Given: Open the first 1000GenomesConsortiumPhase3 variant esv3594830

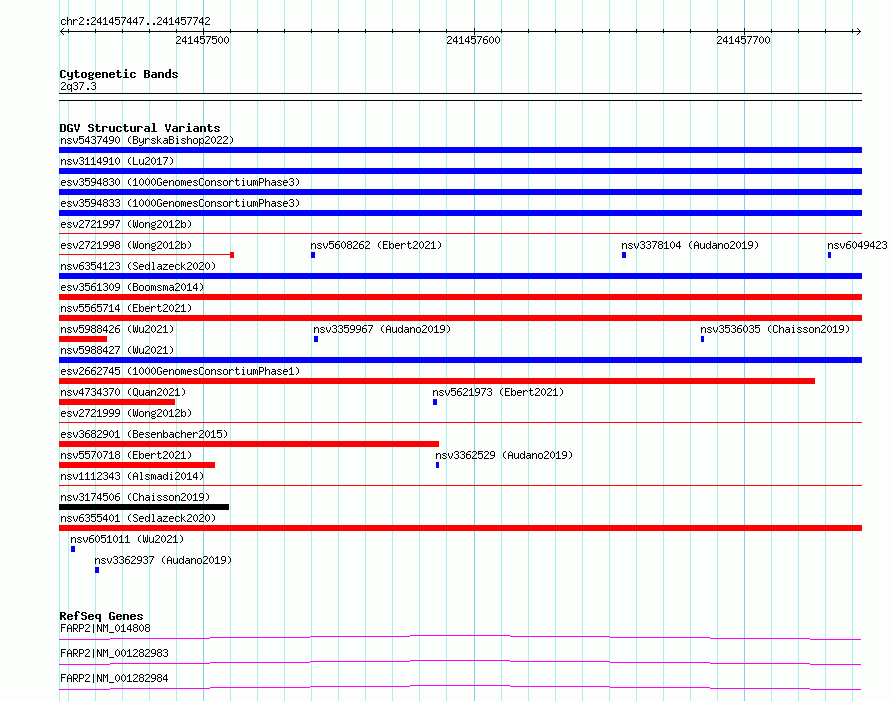Looking at the screenshot, I should [180, 182].
